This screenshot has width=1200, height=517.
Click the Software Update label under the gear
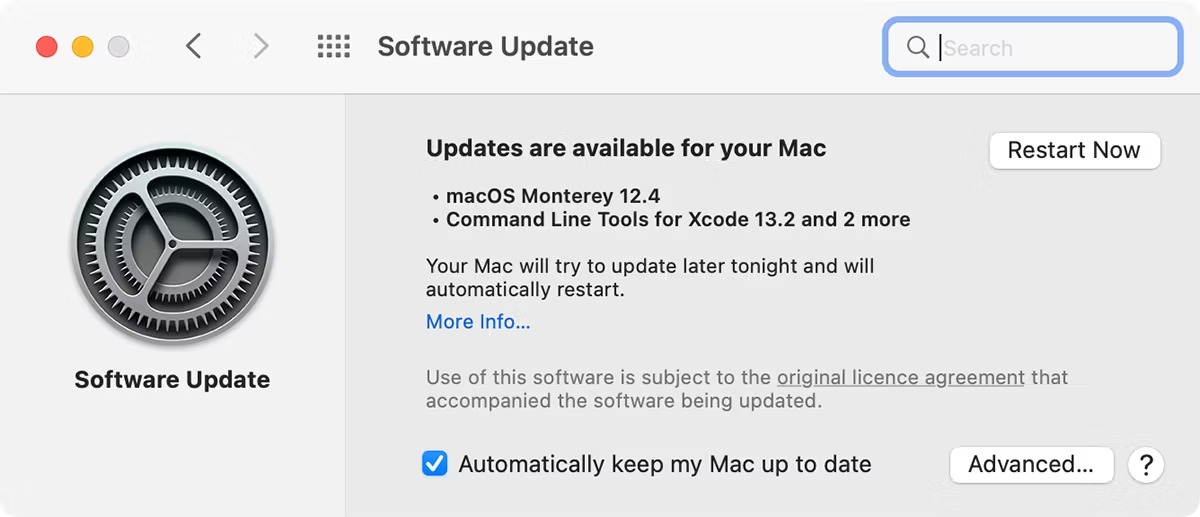172,380
